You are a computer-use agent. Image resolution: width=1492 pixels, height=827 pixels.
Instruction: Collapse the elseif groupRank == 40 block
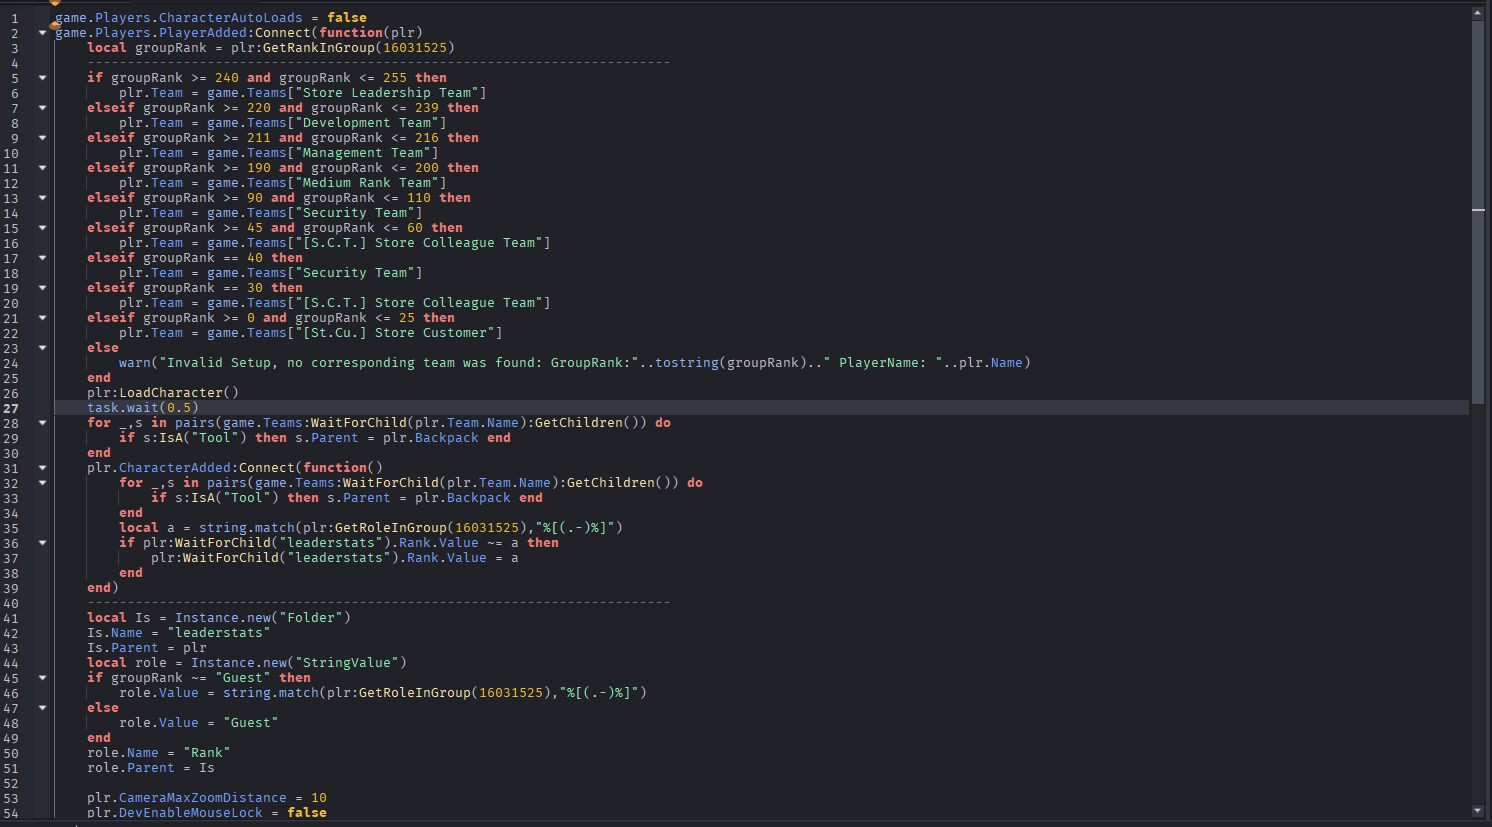pyautogui.click(x=42, y=258)
